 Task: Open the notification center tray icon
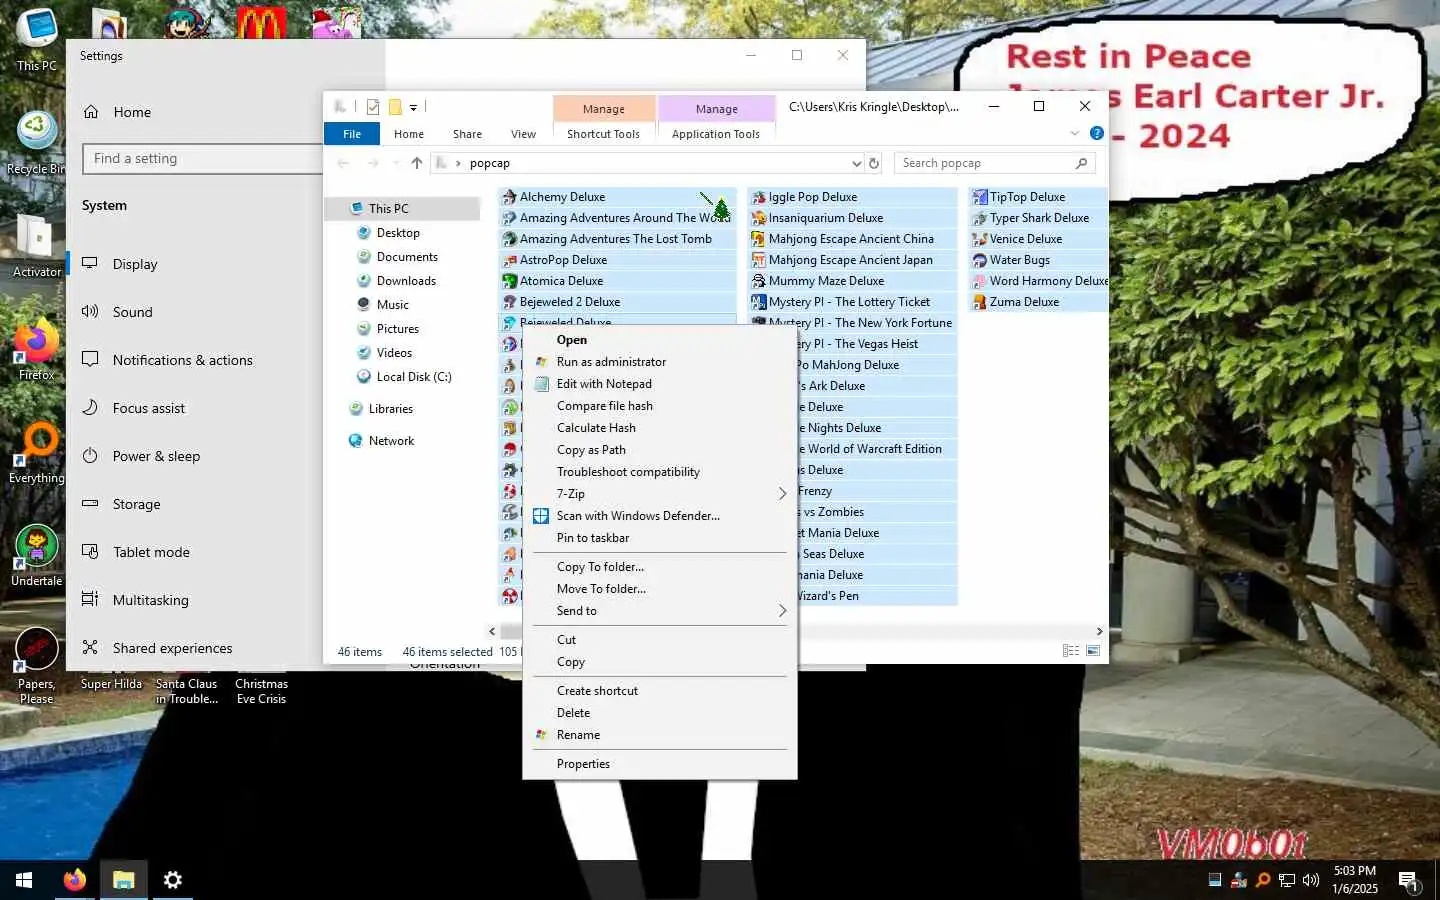coord(1409,881)
